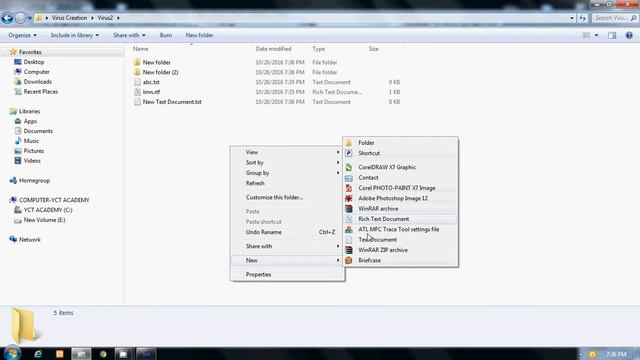
Task: Sort by Size column header
Action: point(373,49)
